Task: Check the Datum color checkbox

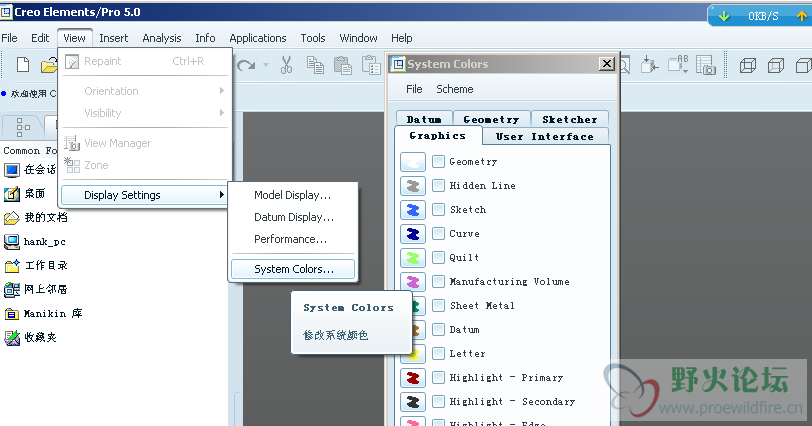Action: [438, 329]
